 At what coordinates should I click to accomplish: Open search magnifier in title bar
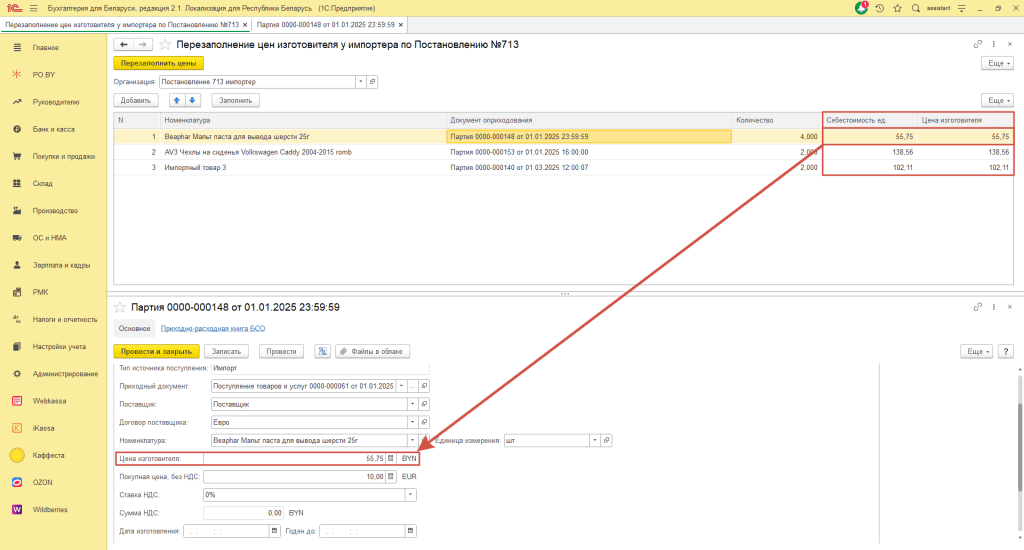pos(916,8)
